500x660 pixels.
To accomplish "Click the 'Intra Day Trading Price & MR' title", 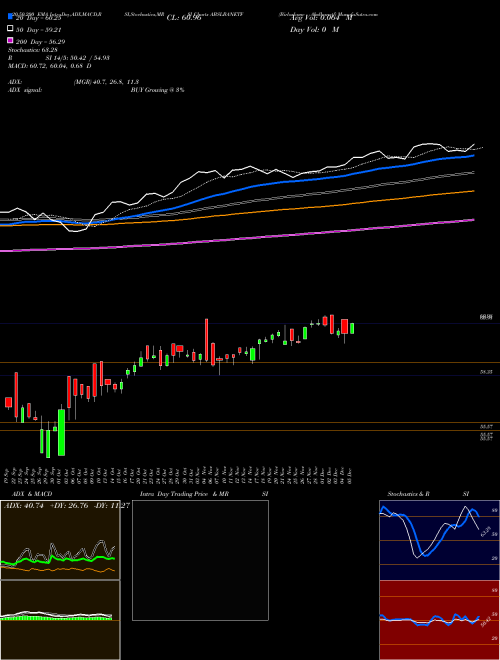I will click(x=184, y=494).
